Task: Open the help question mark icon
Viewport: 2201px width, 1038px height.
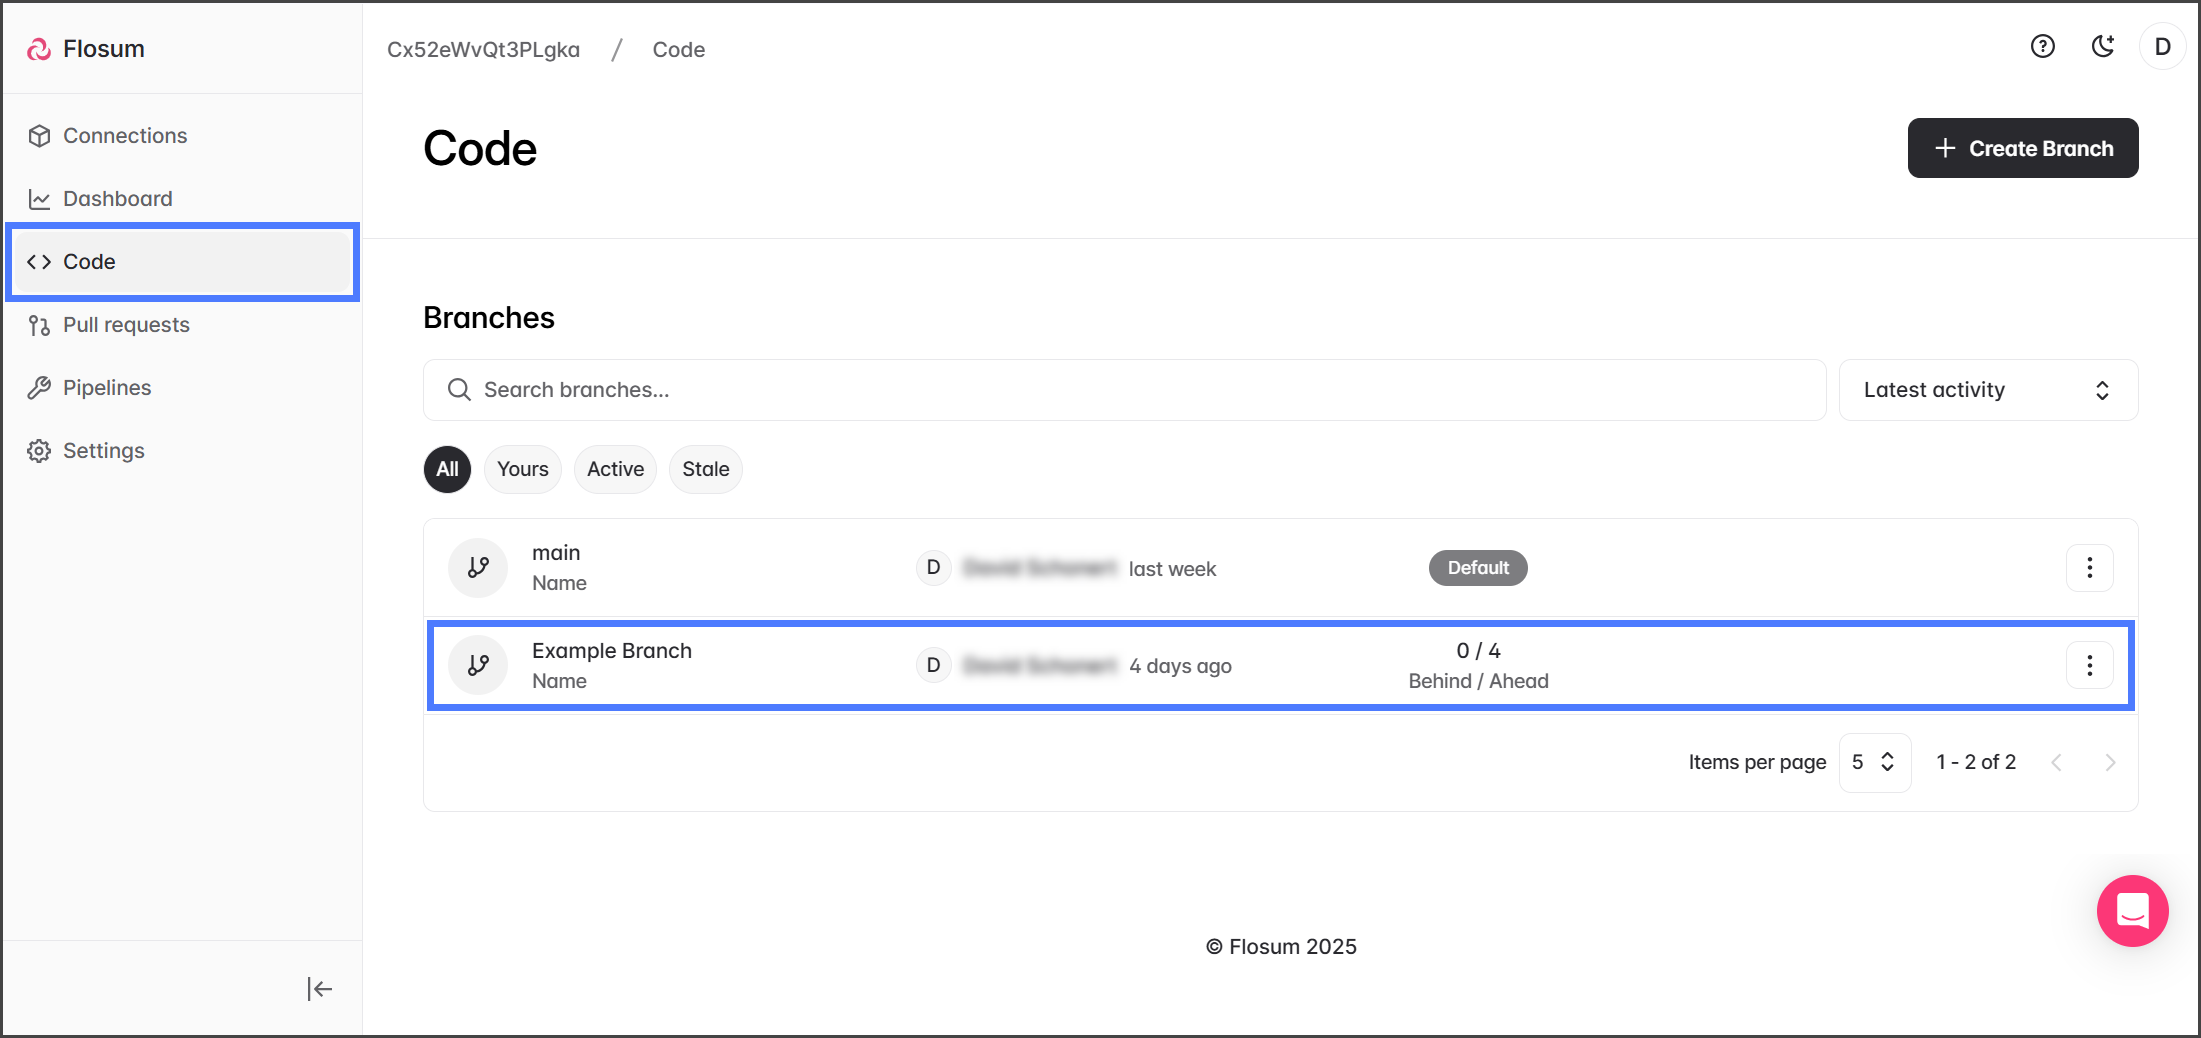Action: pyautogui.click(x=2042, y=47)
